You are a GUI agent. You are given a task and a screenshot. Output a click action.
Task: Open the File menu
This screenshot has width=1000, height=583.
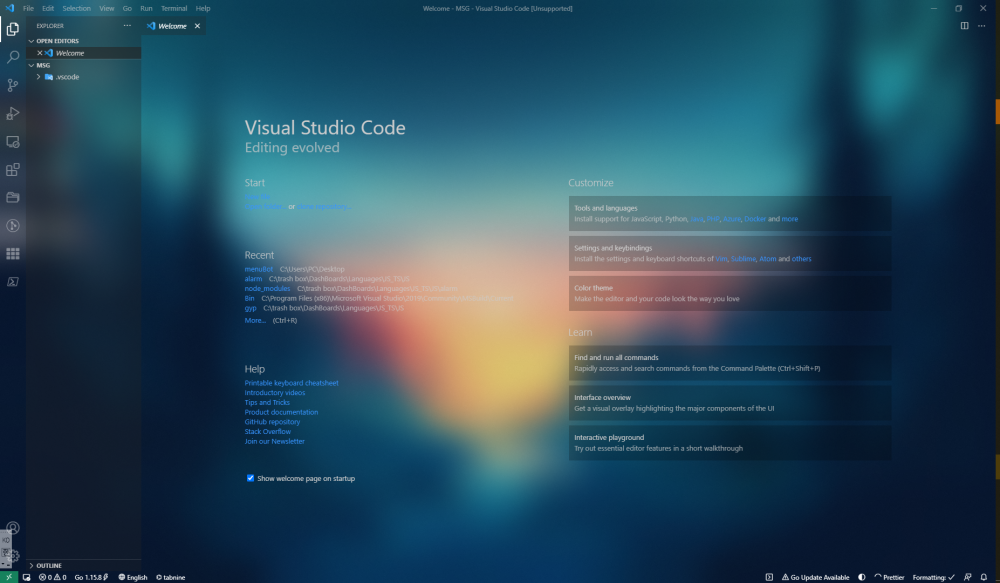(x=28, y=8)
